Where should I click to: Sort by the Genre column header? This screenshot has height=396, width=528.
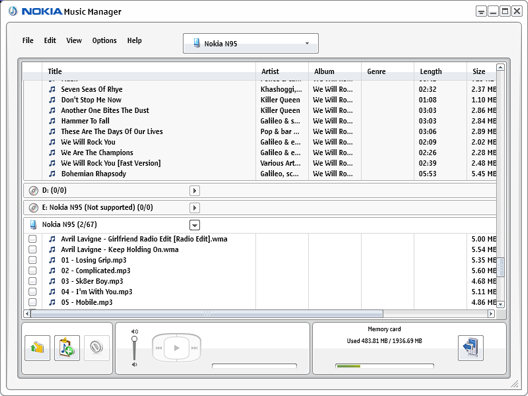coord(388,71)
